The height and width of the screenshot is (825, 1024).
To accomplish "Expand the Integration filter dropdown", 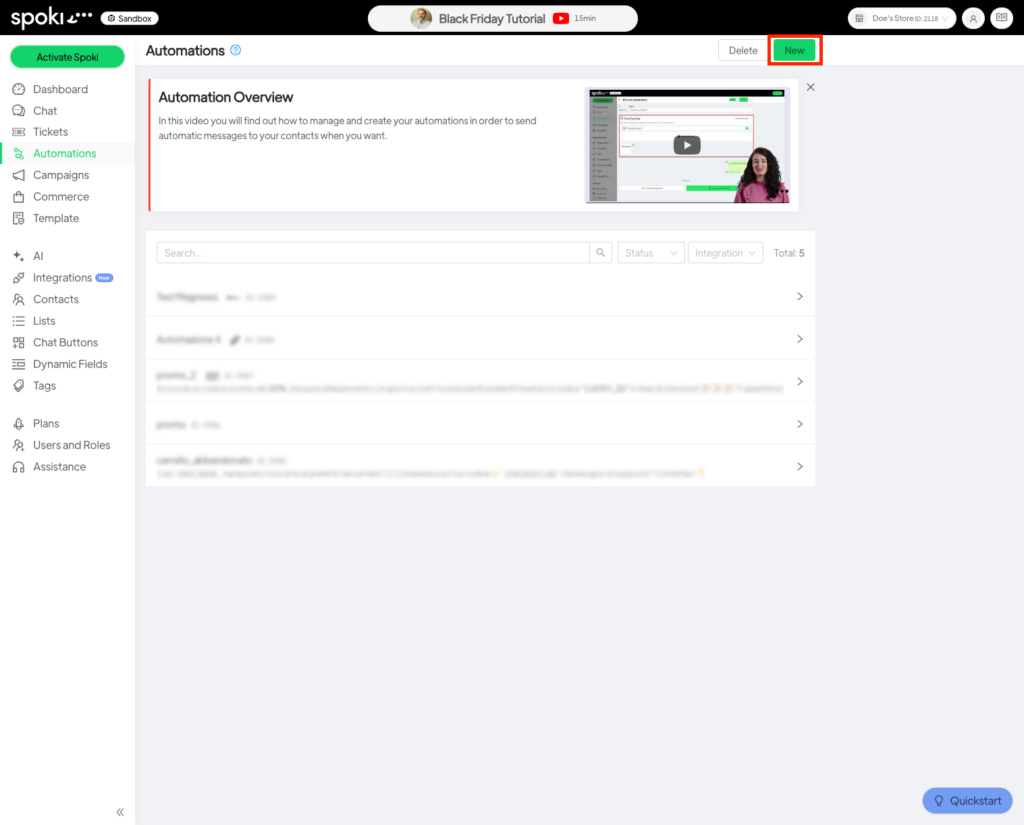I will click(x=725, y=253).
